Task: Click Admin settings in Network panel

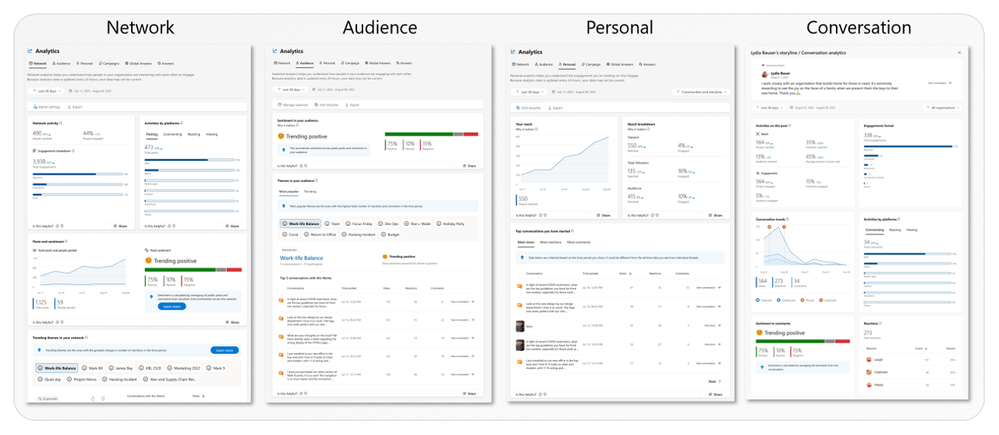Action: click(47, 106)
